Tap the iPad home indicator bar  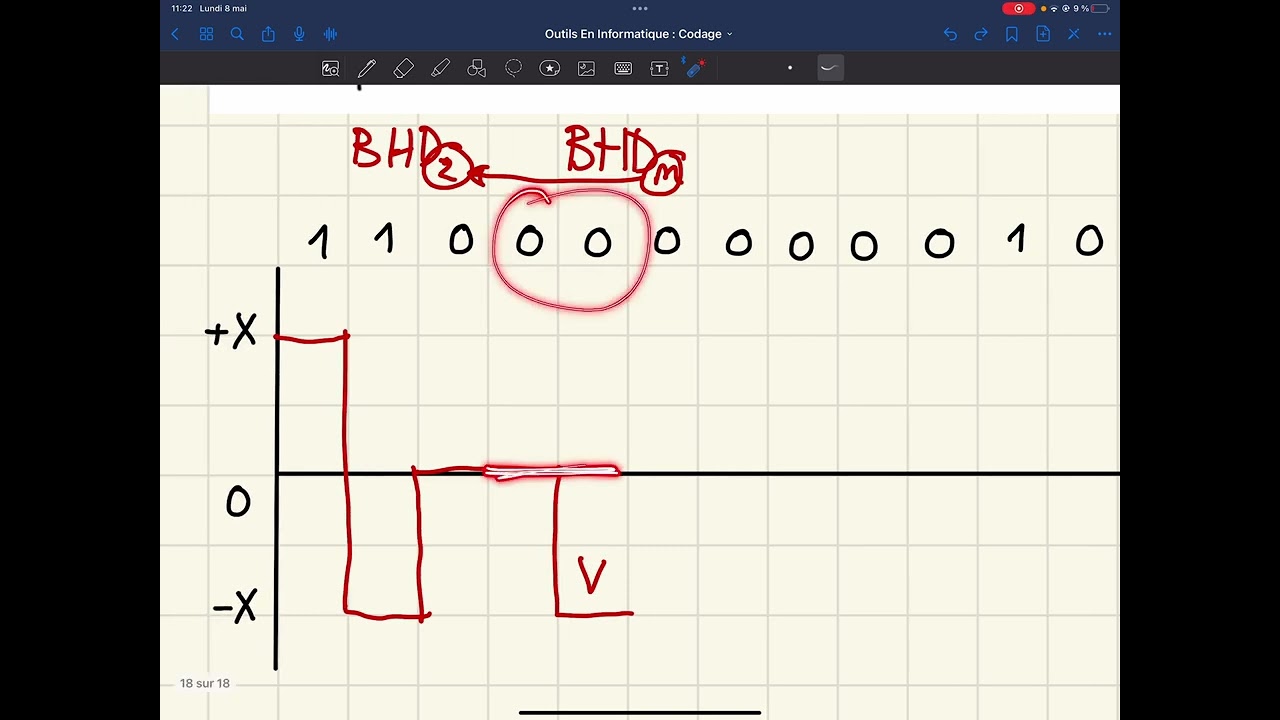[640, 713]
